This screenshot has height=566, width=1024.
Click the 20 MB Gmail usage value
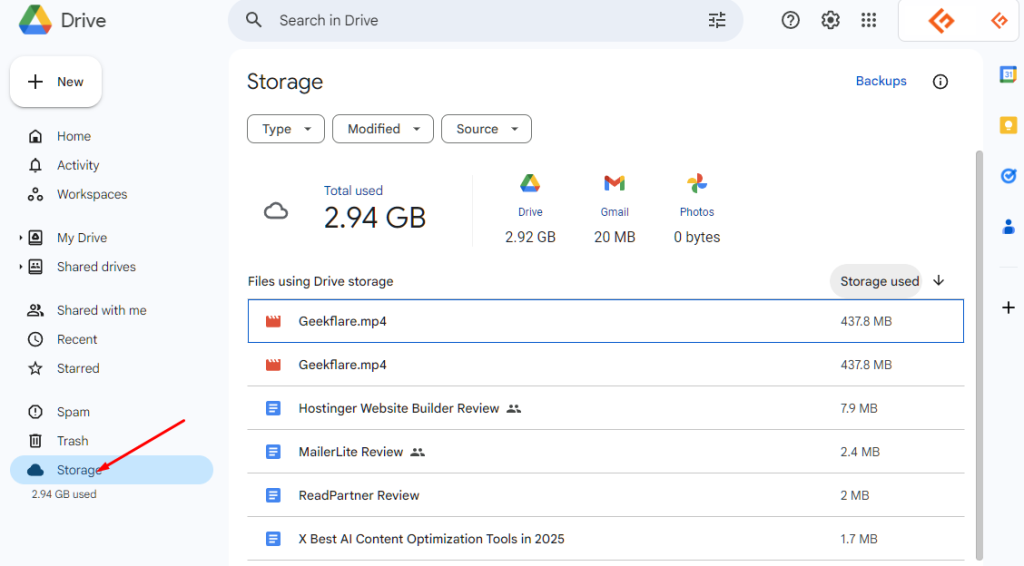point(614,237)
